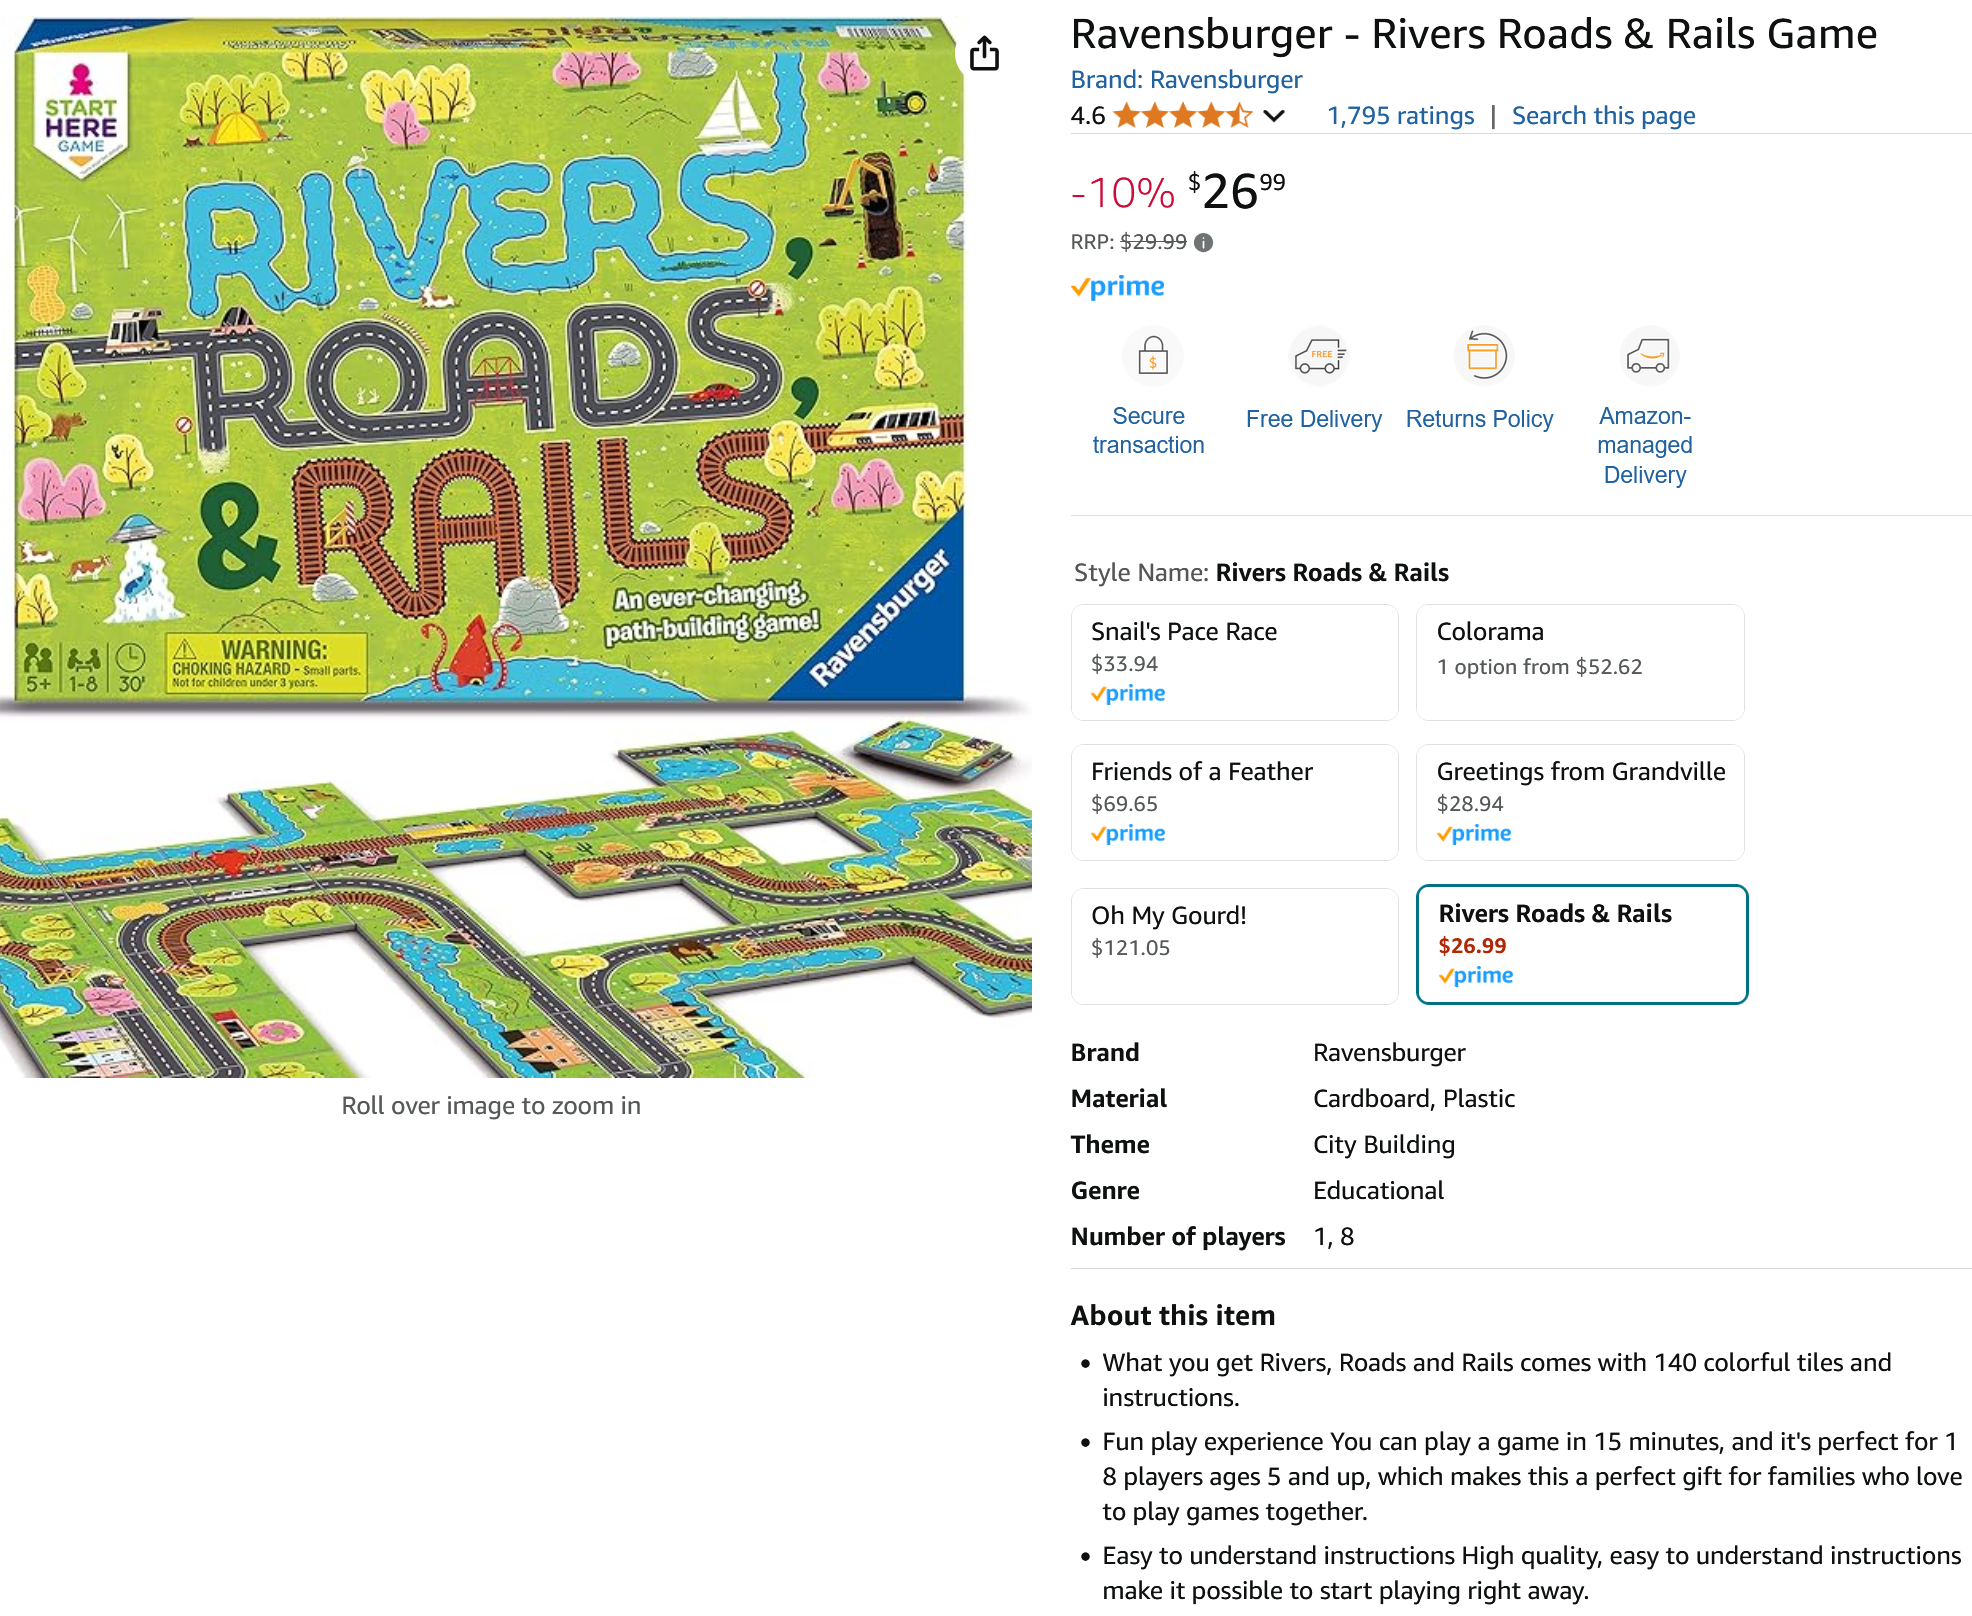Image resolution: width=1972 pixels, height=1616 pixels.
Task: Click the Secure transaction lock icon
Action: click(x=1153, y=356)
